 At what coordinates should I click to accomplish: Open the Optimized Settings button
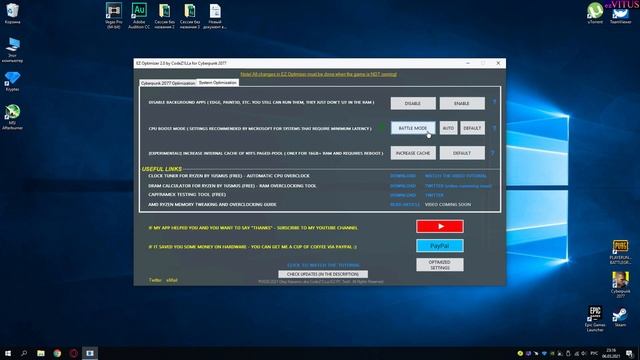pos(440,265)
